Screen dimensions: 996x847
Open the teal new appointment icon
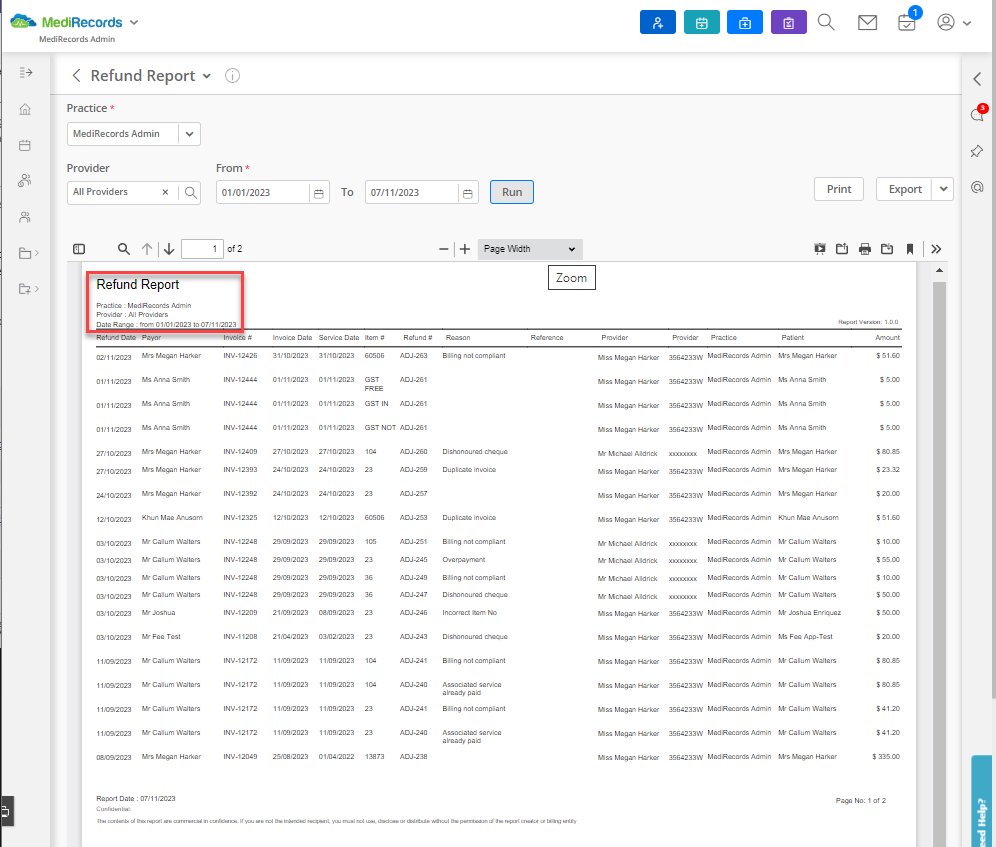click(x=701, y=22)
